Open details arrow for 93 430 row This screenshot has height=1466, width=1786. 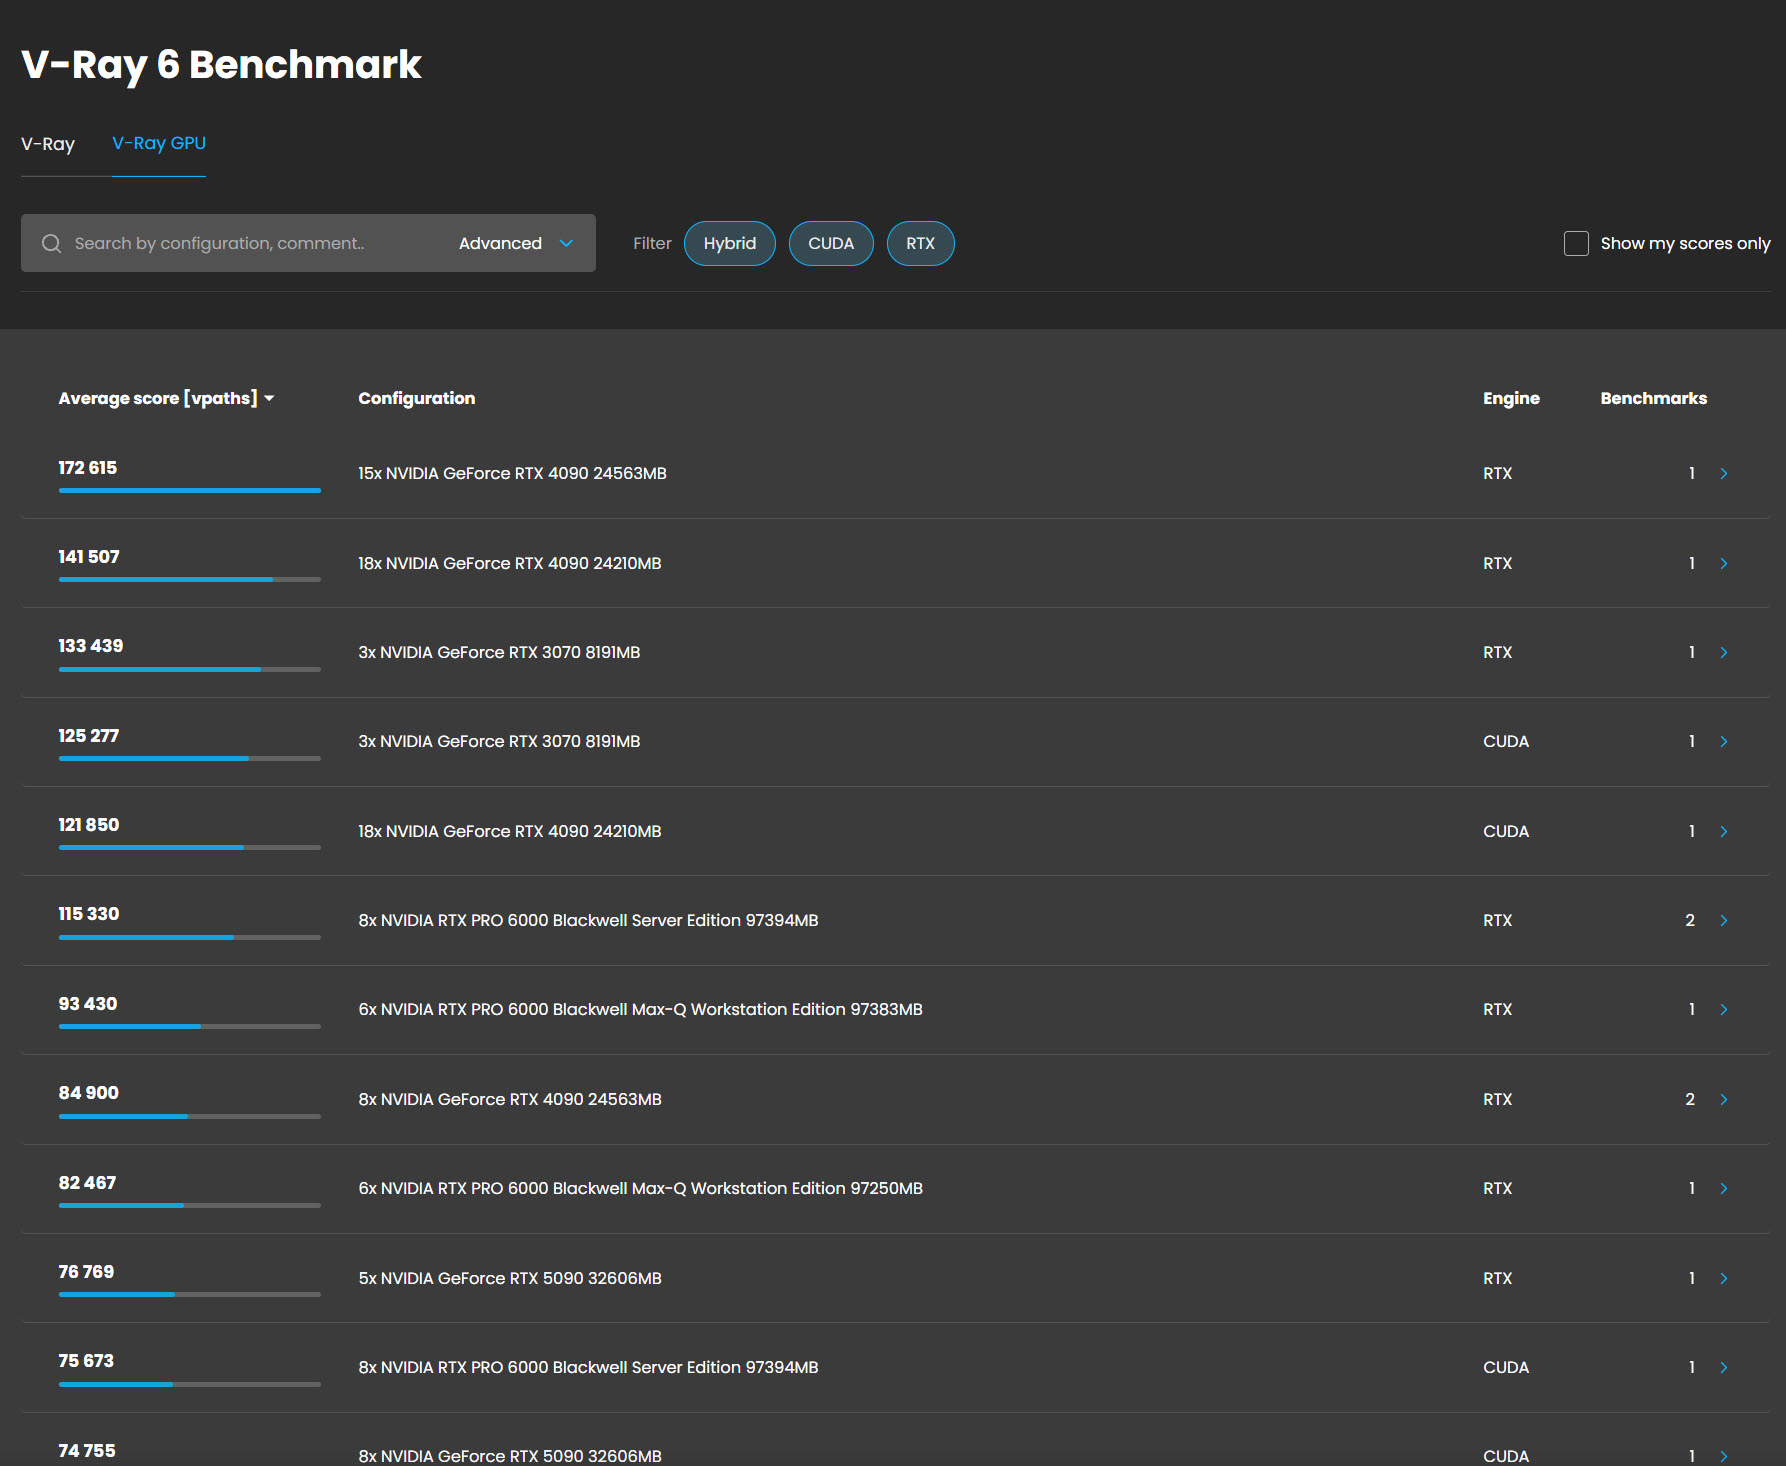pos(1724,1009)
